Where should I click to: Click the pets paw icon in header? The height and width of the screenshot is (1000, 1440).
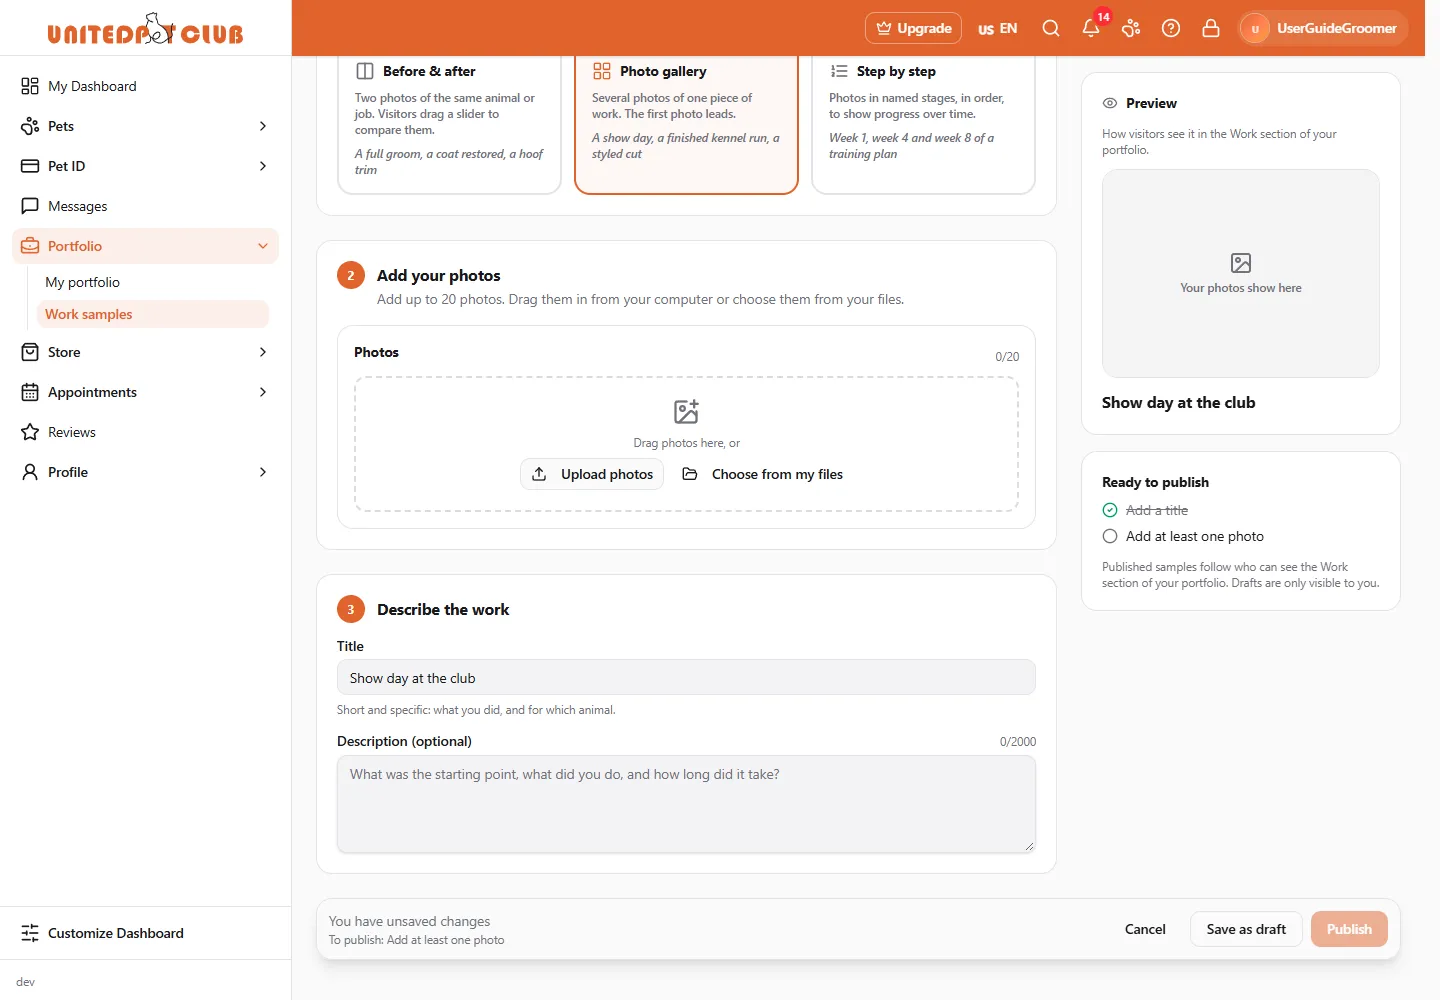pos(1131,28)
